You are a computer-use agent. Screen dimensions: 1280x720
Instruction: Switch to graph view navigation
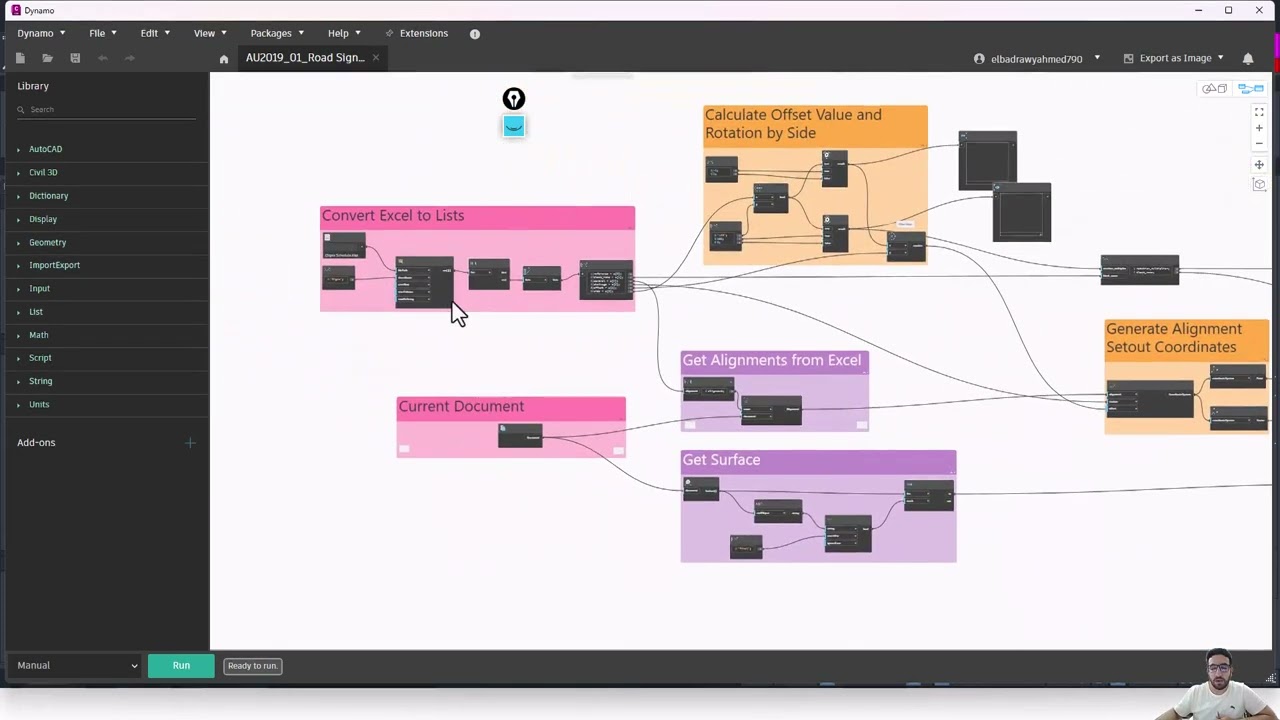click(x=1251, y=89)
